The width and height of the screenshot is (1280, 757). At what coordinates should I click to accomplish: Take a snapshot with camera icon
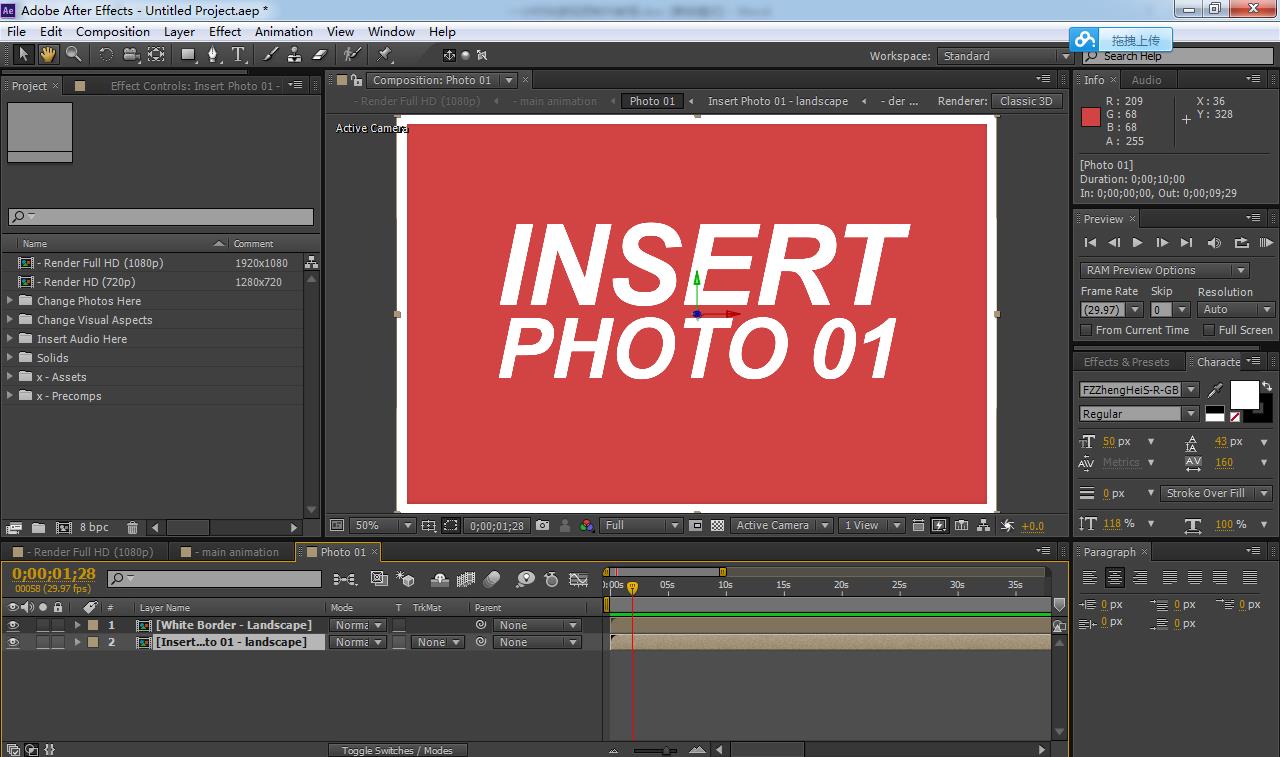pos(542,525)
